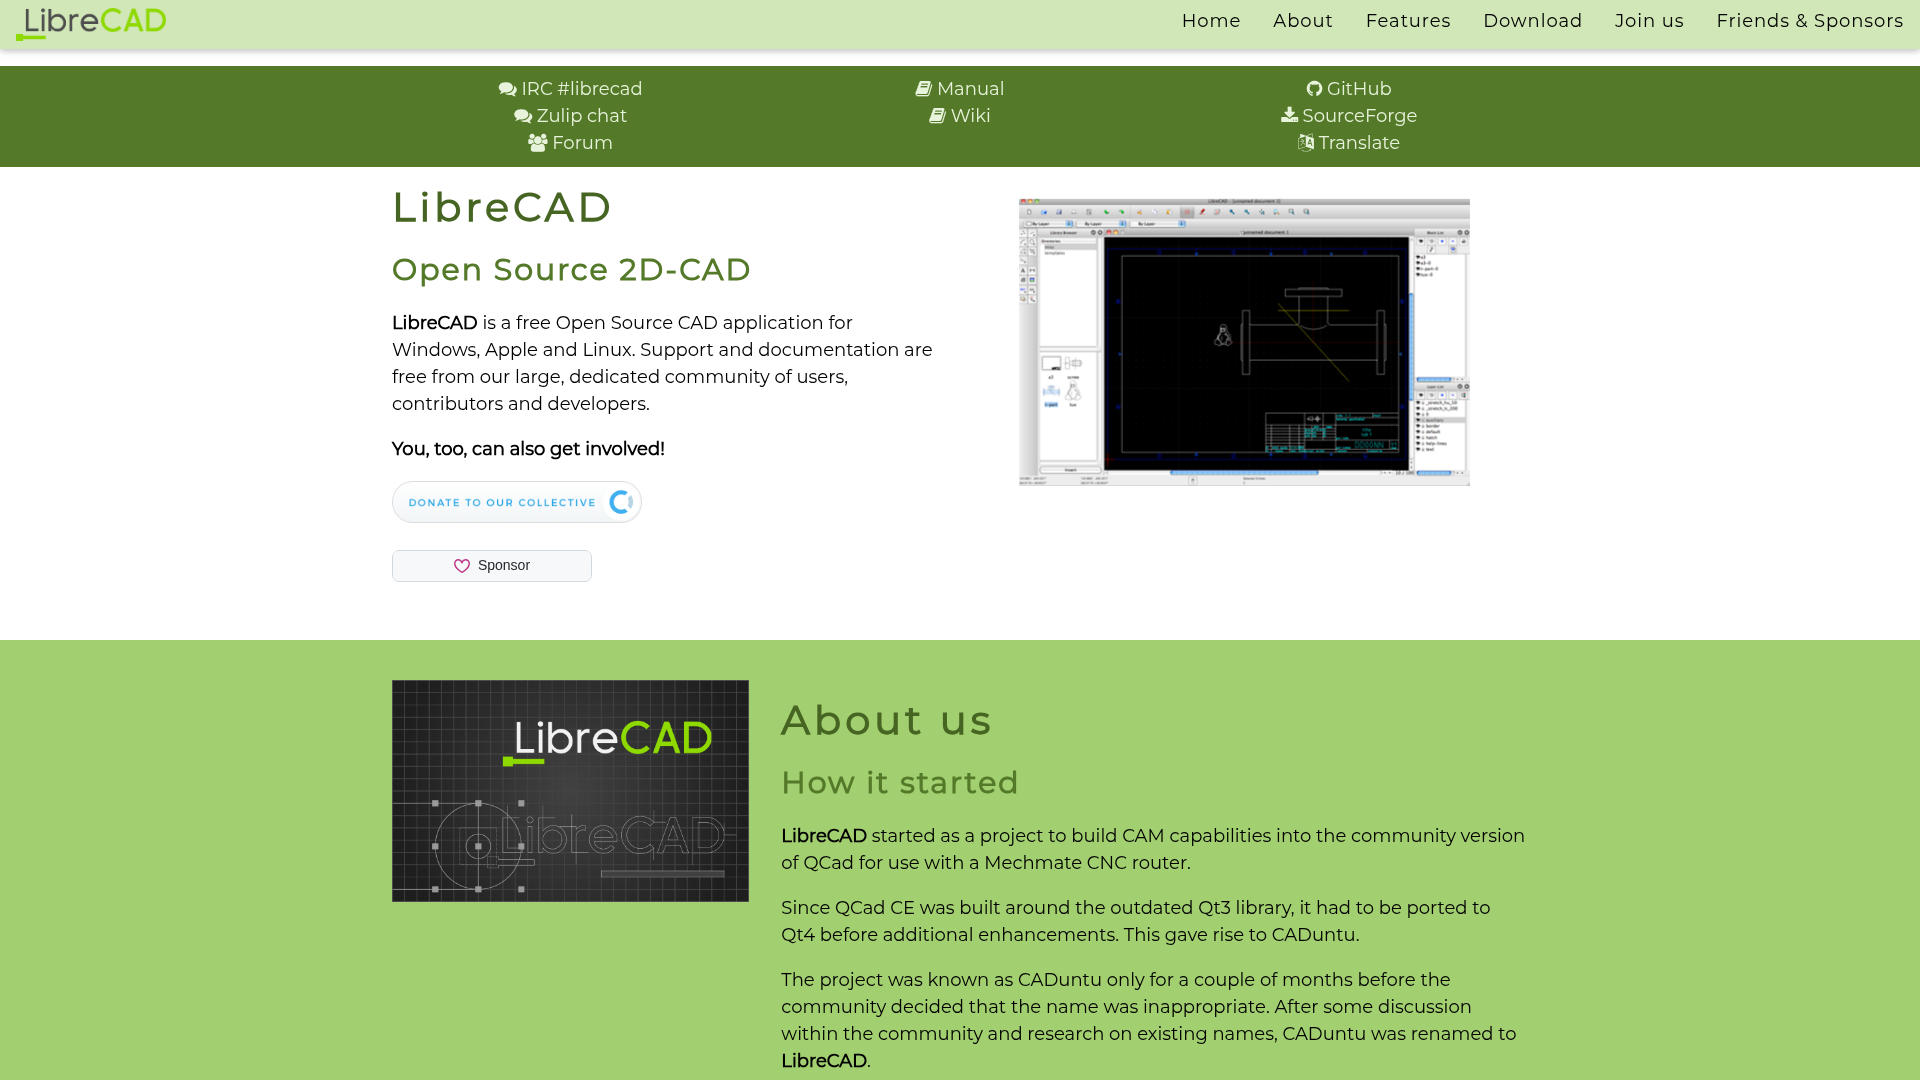1920x1080 pixels.
Task: Open the LibreCAD application screenshot
Action: click(x=1243, y=341)
